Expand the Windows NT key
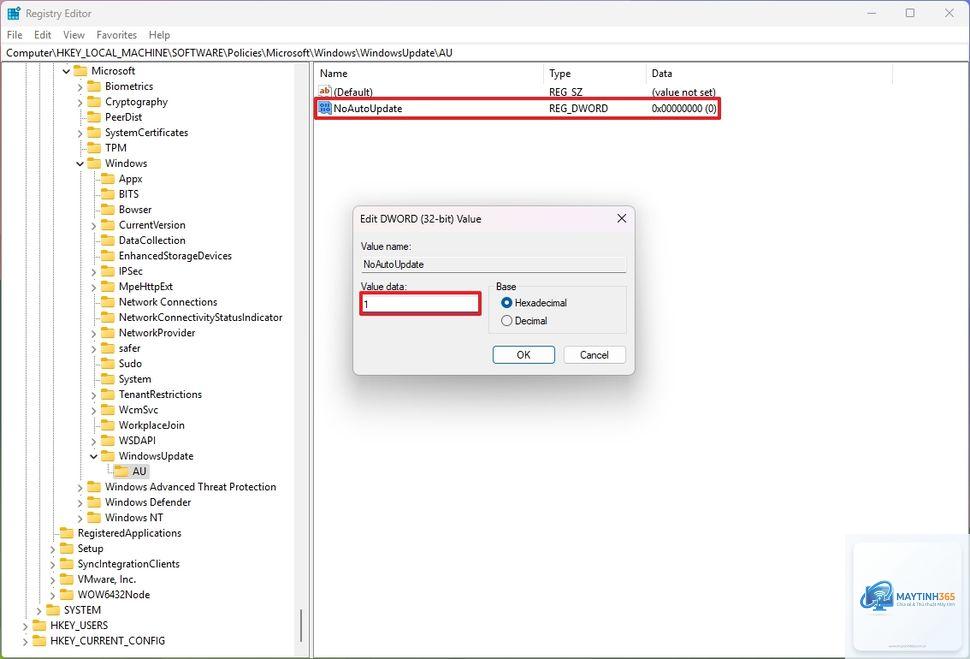 pos(80,519)
